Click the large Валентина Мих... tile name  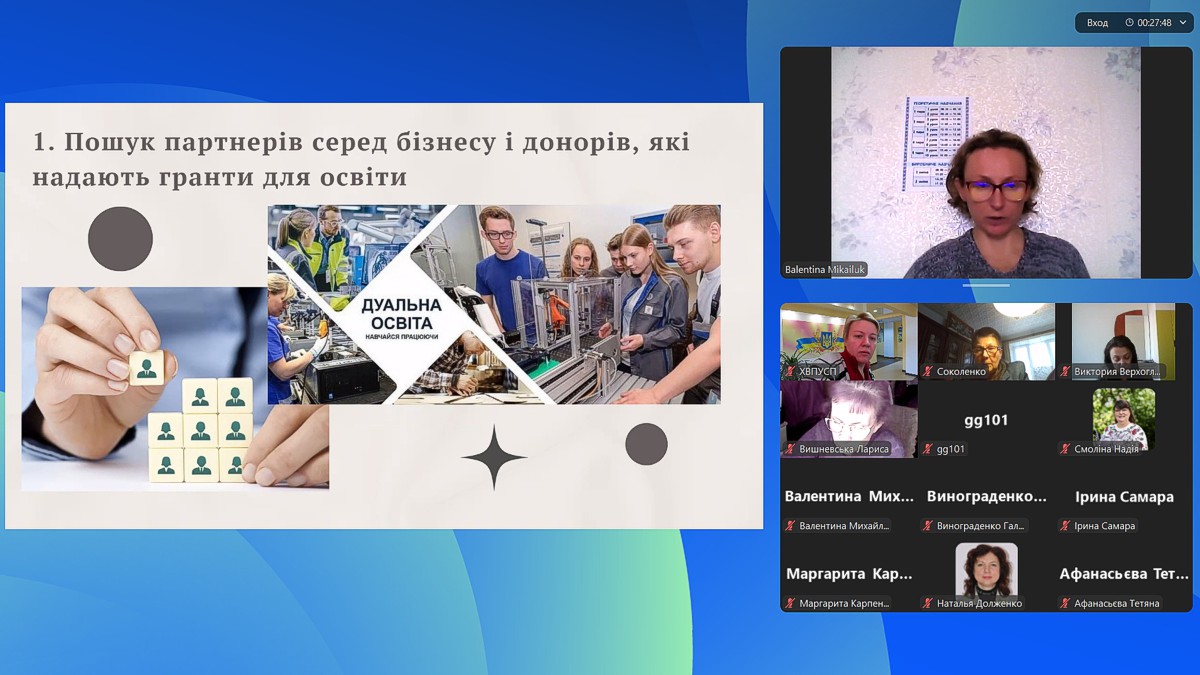pos(849,497)
